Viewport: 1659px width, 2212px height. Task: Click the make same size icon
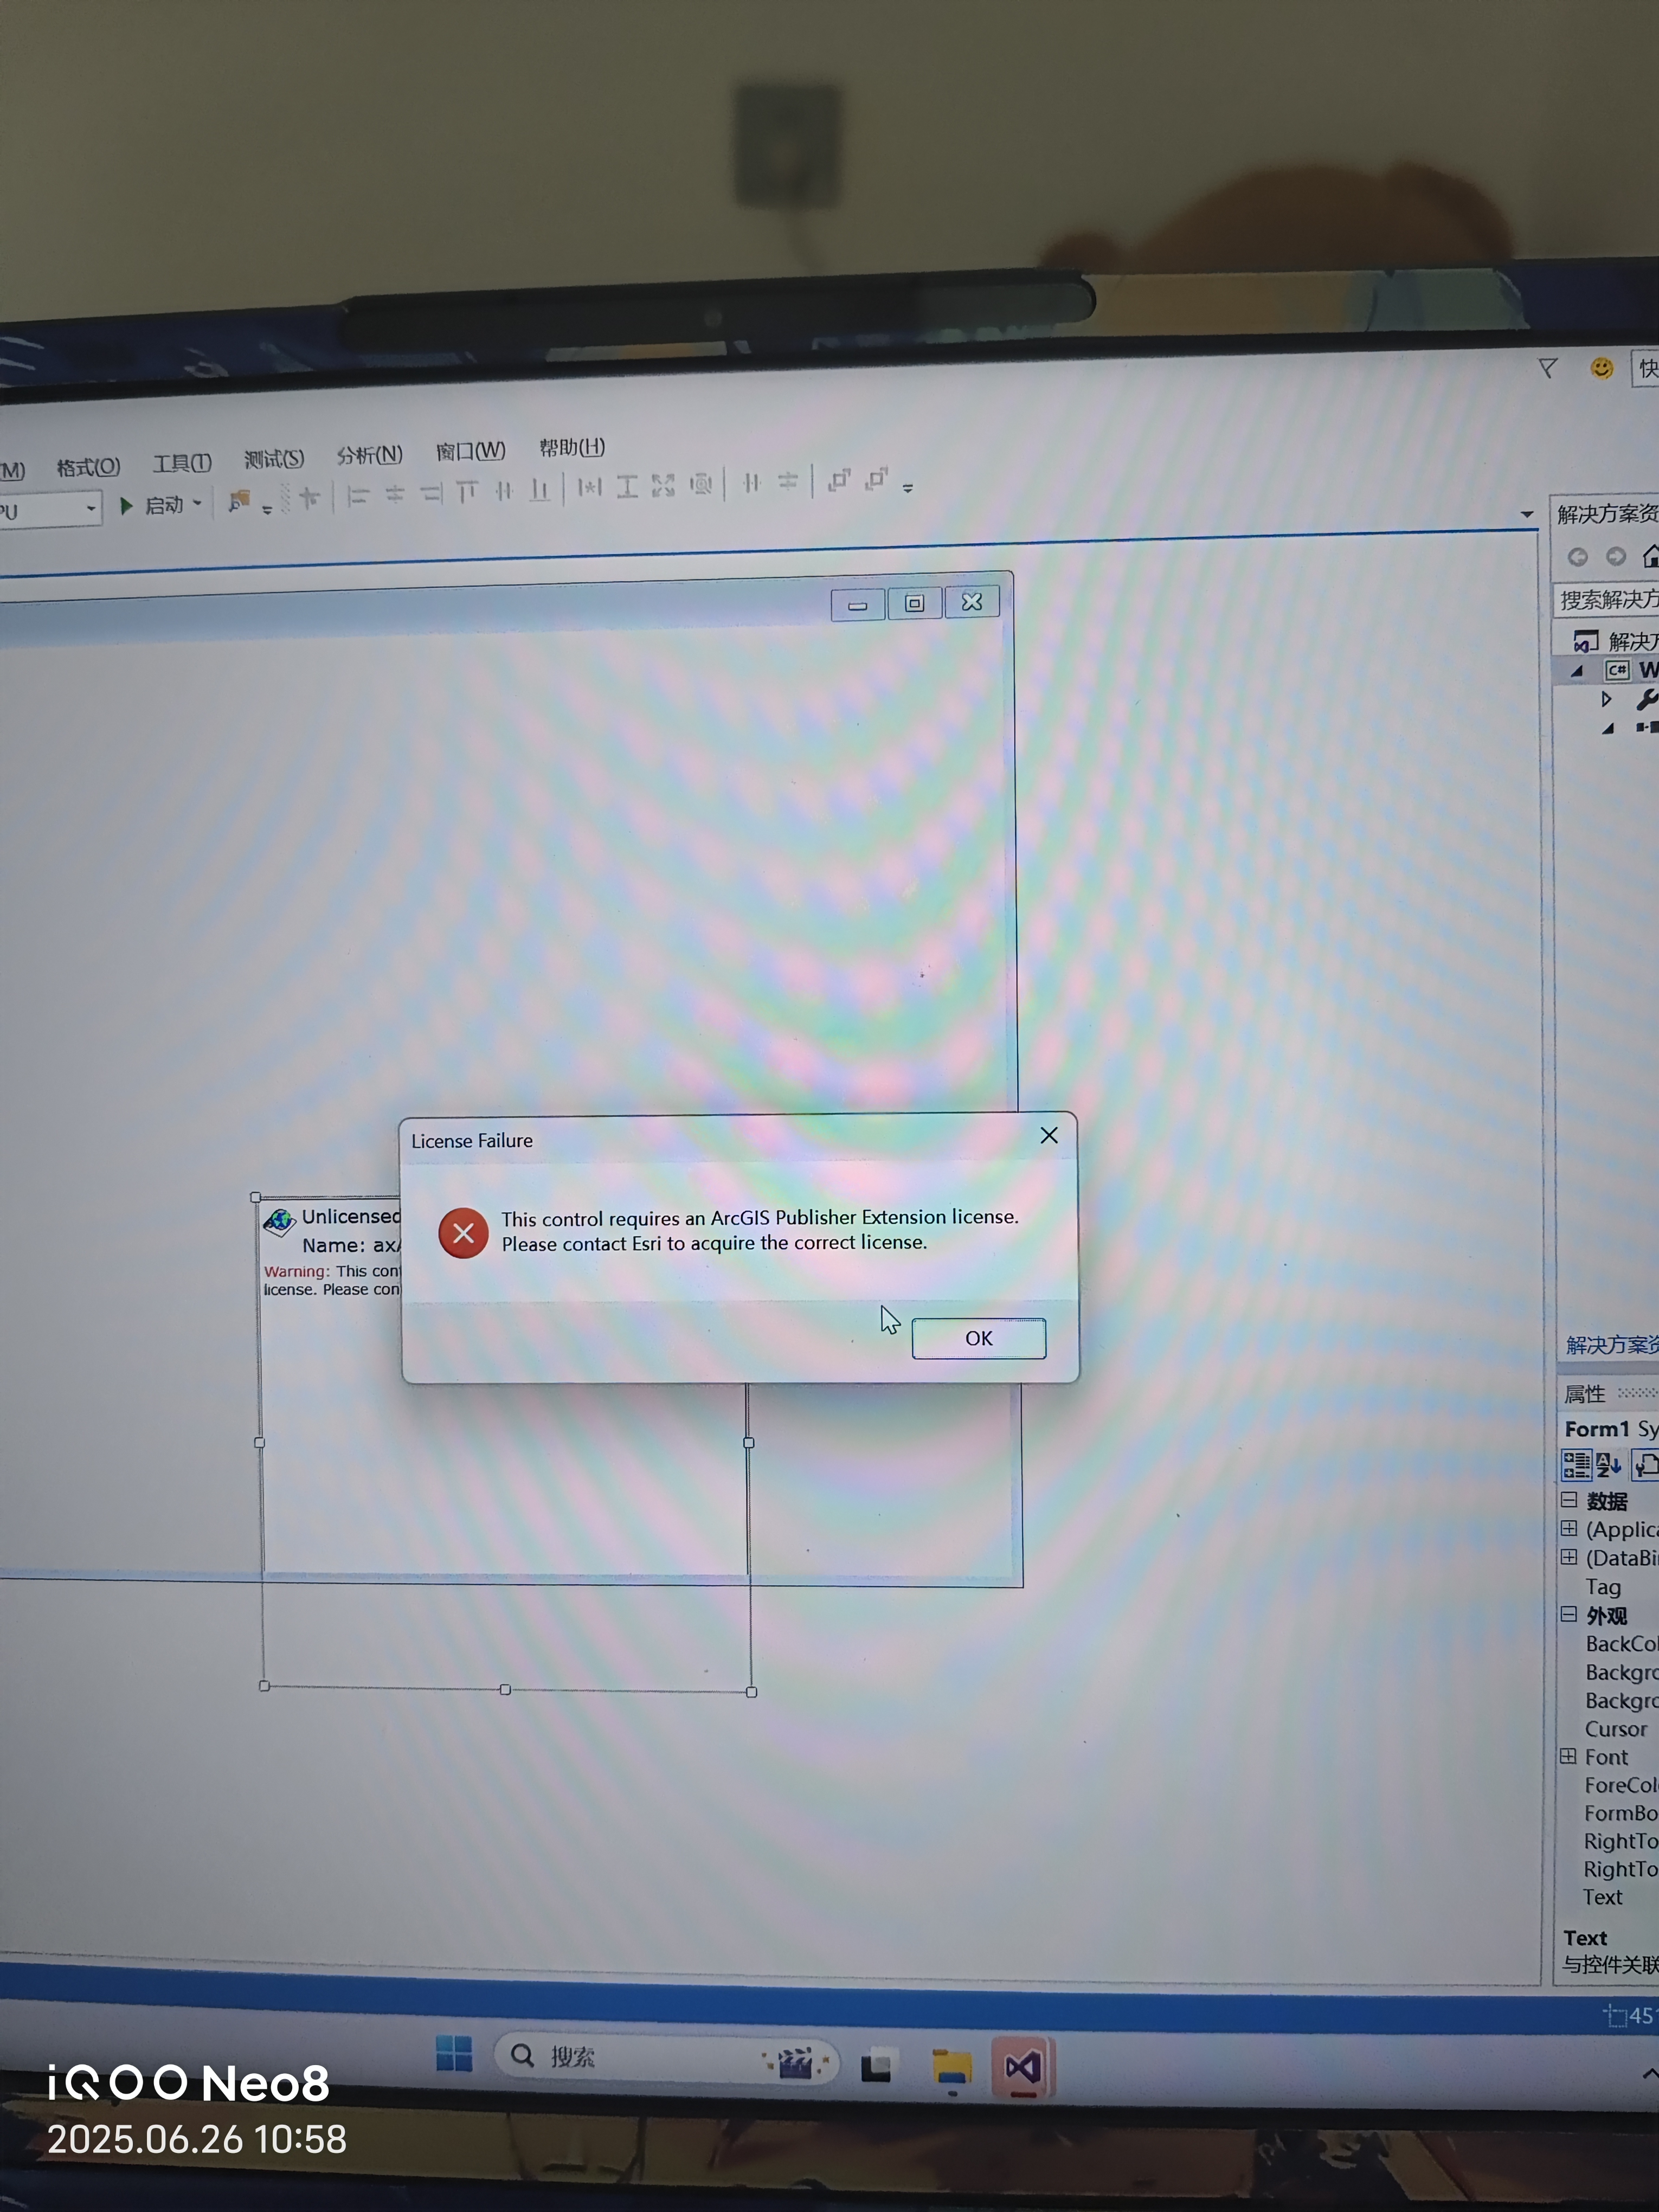point(663,486)
